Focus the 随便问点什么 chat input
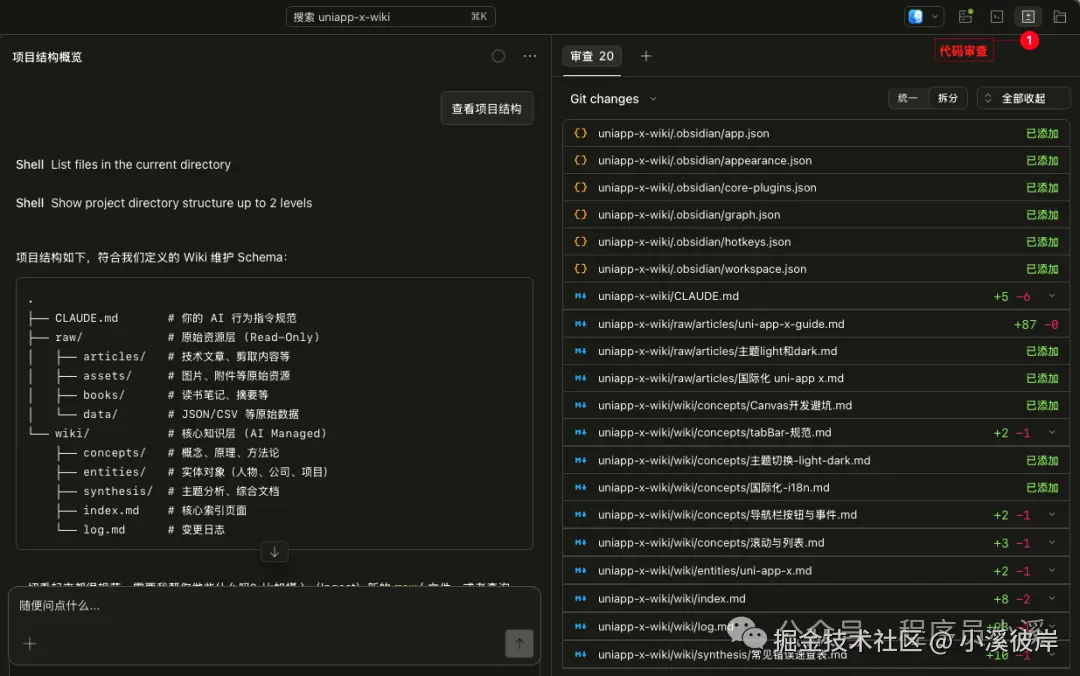Viewport: 1080px width, 676px height. [x=274, y=606]
